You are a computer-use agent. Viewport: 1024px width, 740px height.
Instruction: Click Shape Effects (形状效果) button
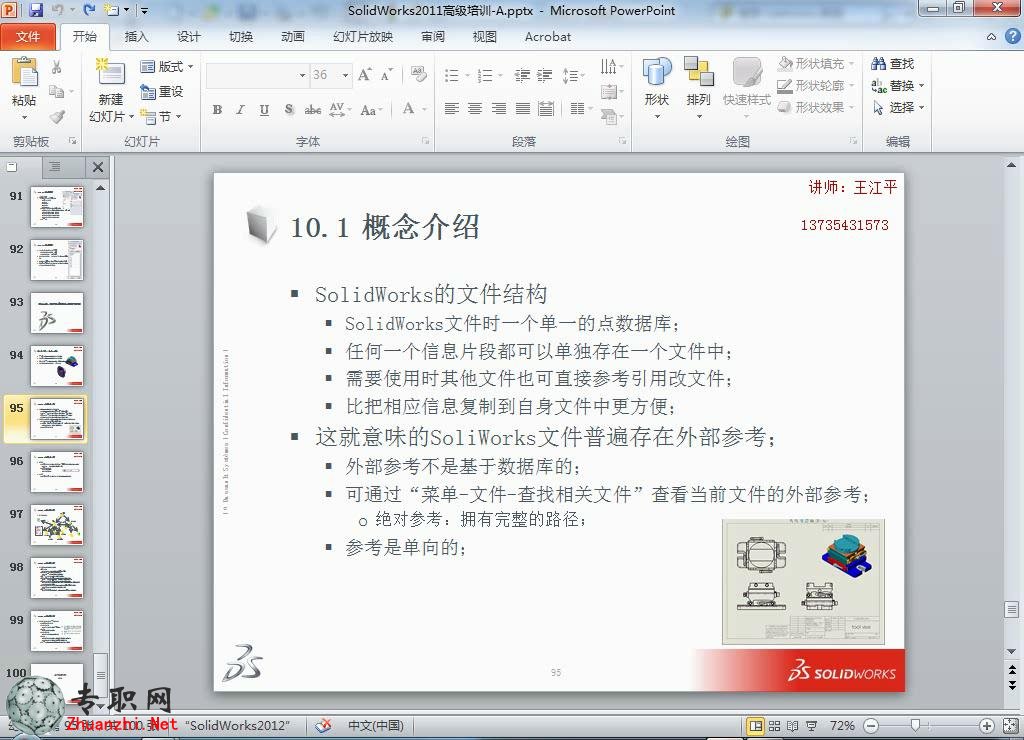(816, 107)
